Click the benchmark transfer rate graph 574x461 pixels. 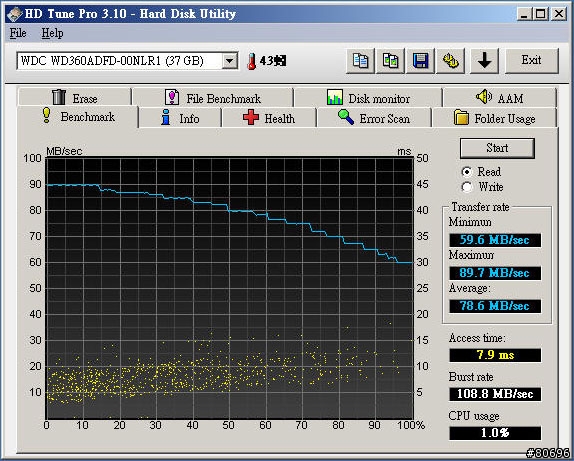(x=230, y=288)
